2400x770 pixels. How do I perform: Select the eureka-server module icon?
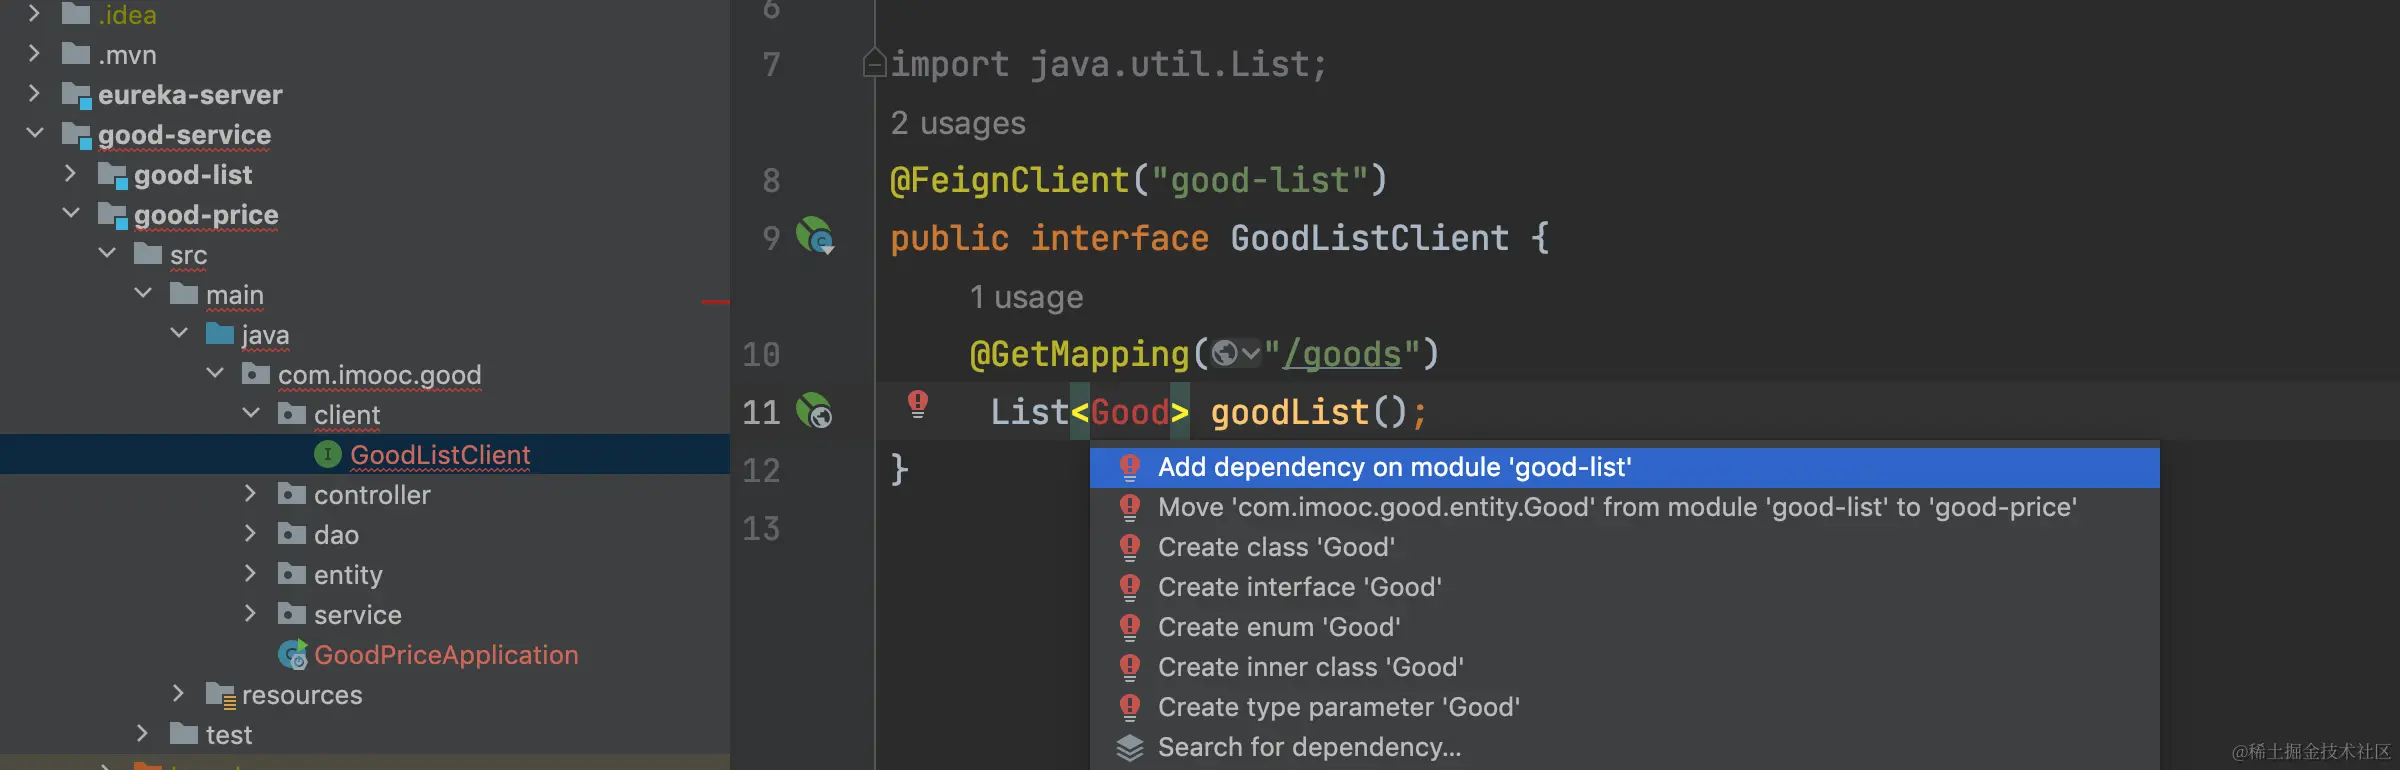pos(76,95)
